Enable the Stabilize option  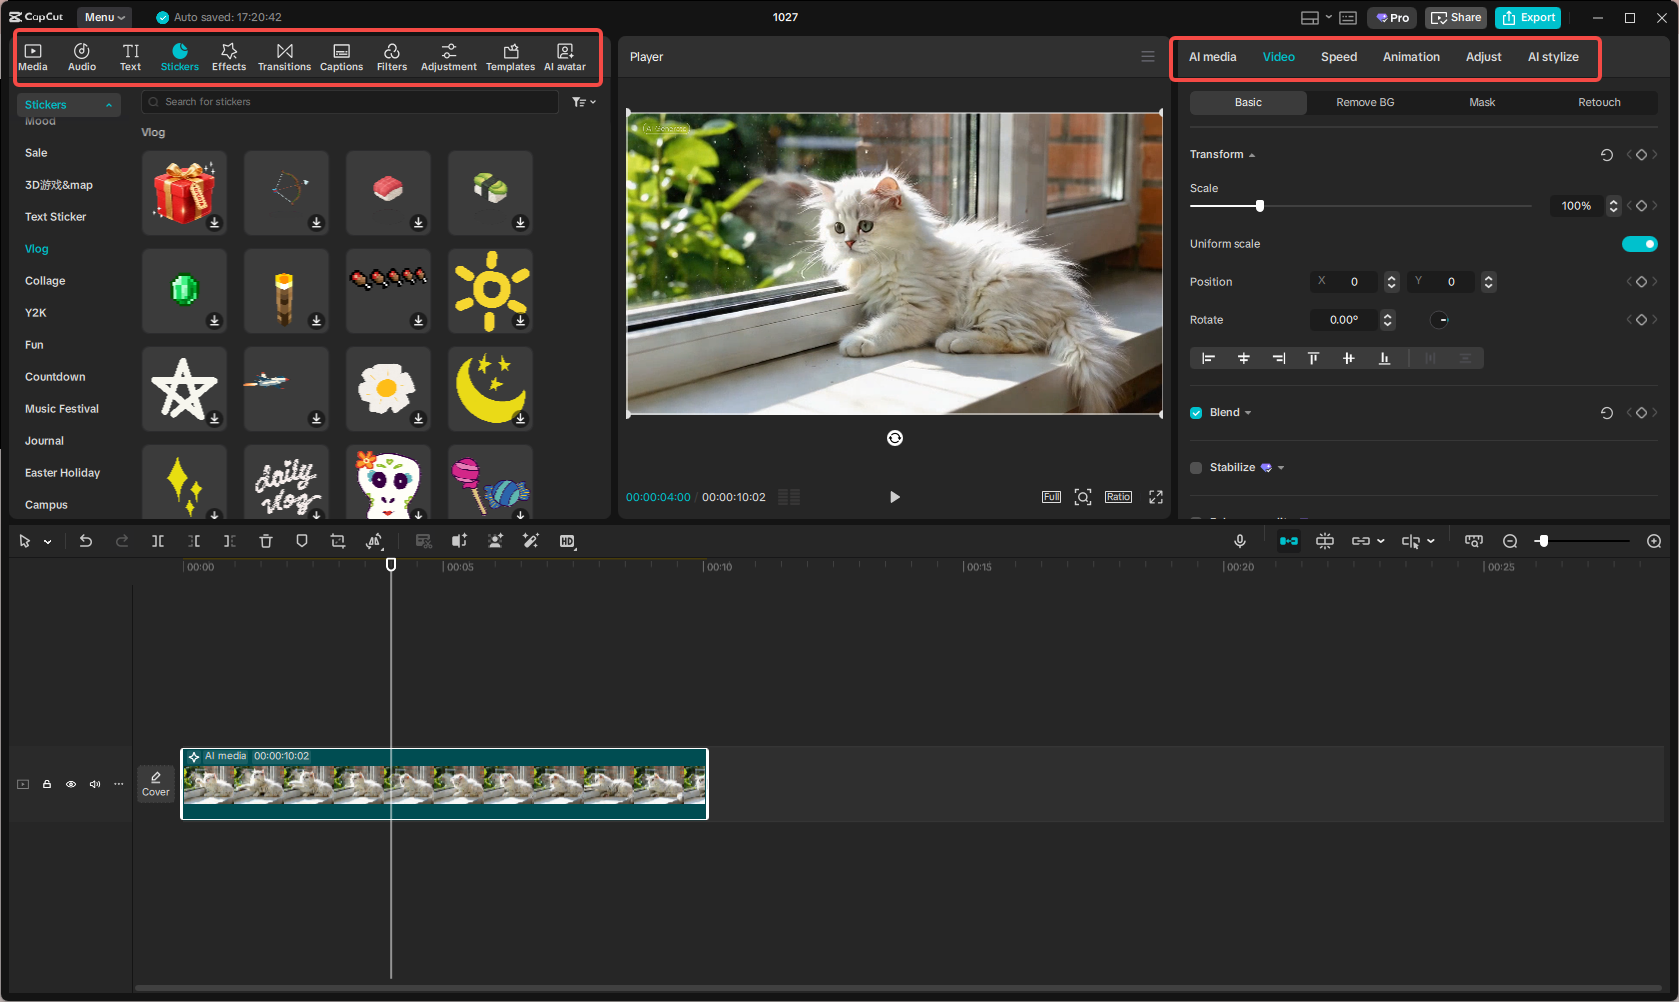coord(1195,467)
